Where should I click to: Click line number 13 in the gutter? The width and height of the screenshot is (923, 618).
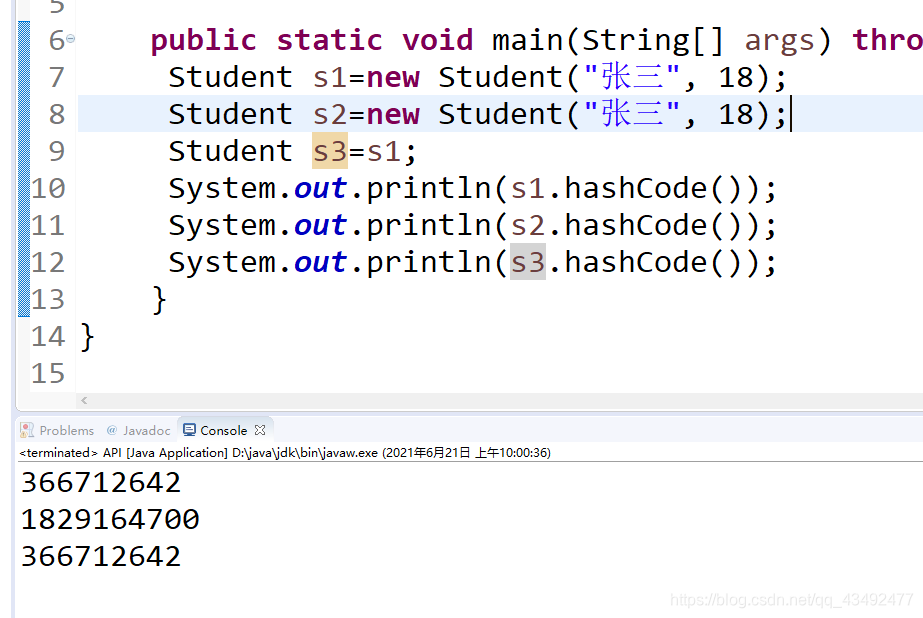point(48,300)
